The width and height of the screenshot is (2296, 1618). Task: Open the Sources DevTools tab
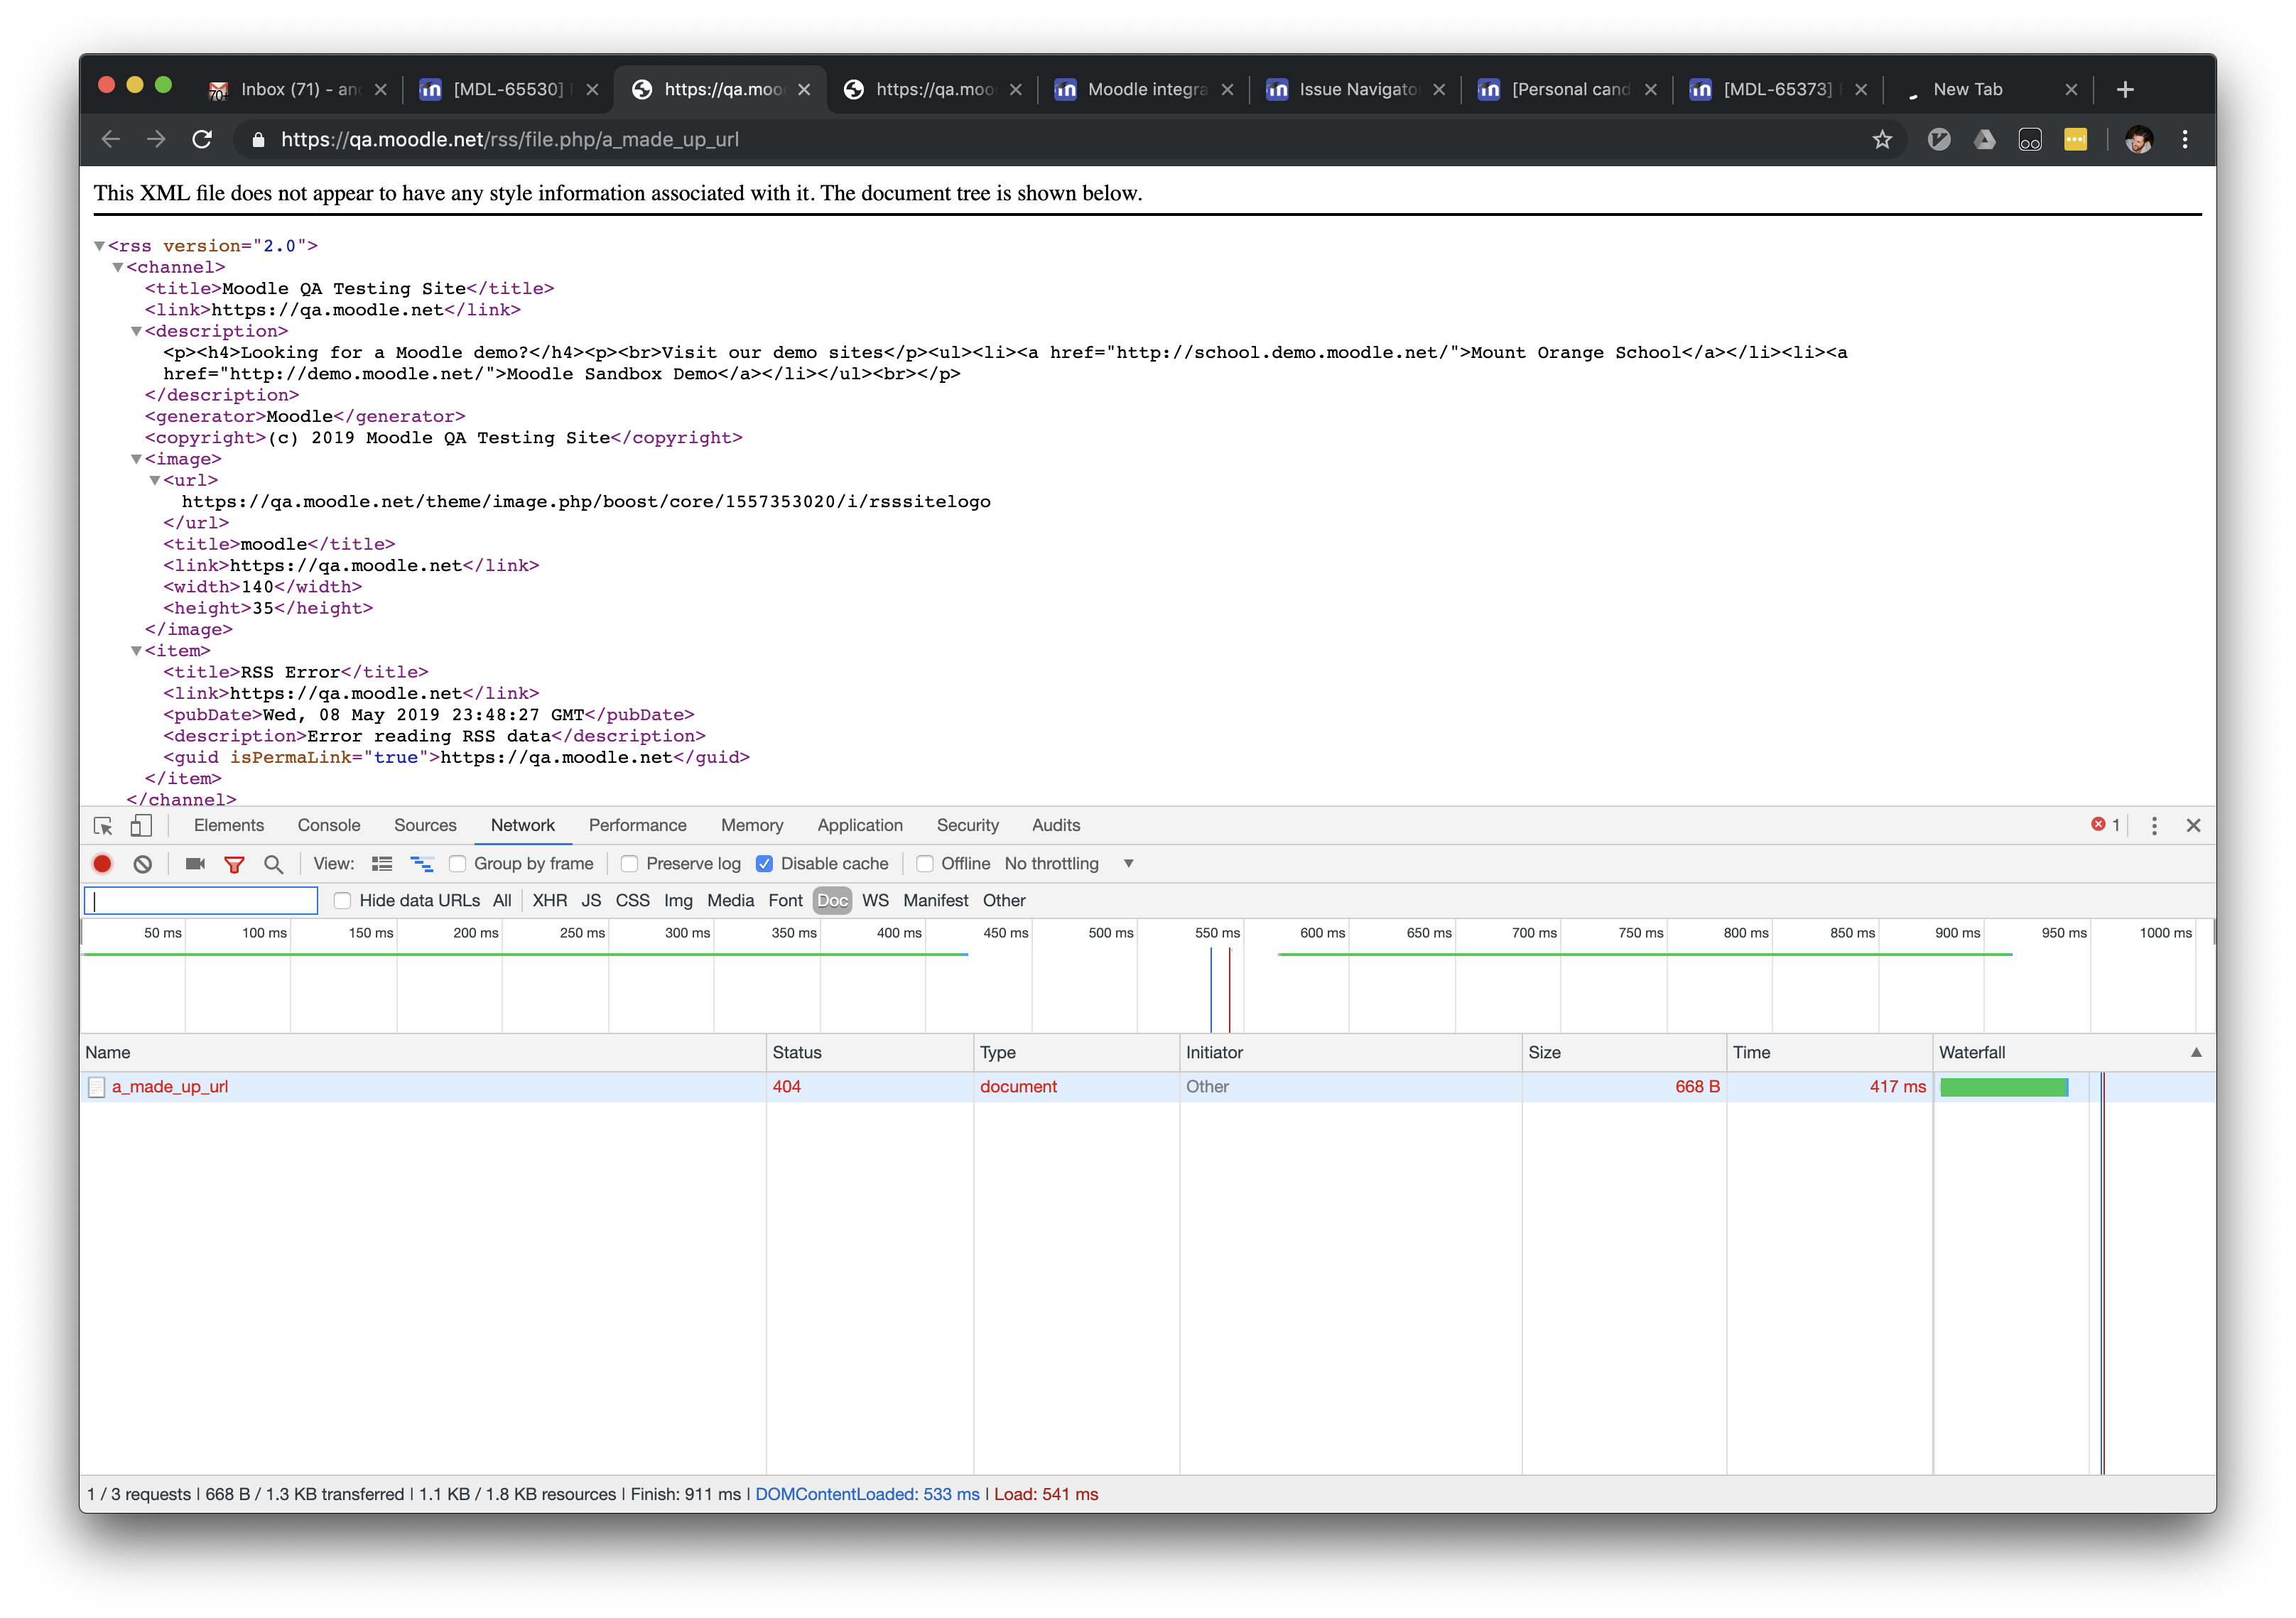pyautogui.click(x=425, y=826)
